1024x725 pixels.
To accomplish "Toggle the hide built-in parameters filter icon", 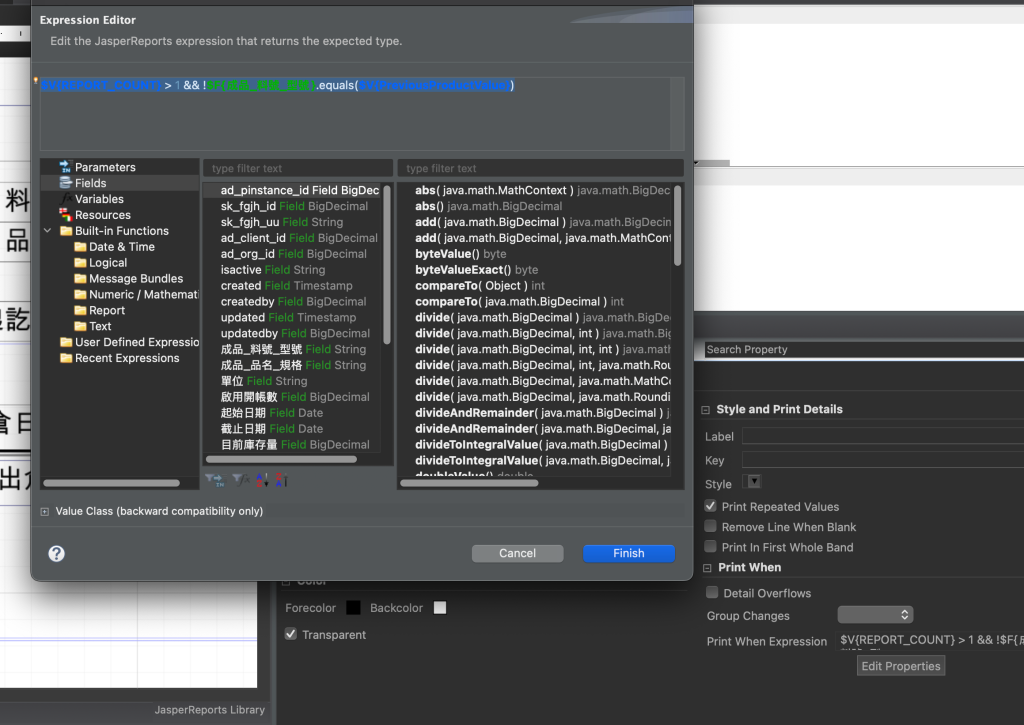I will pos(214,480).
